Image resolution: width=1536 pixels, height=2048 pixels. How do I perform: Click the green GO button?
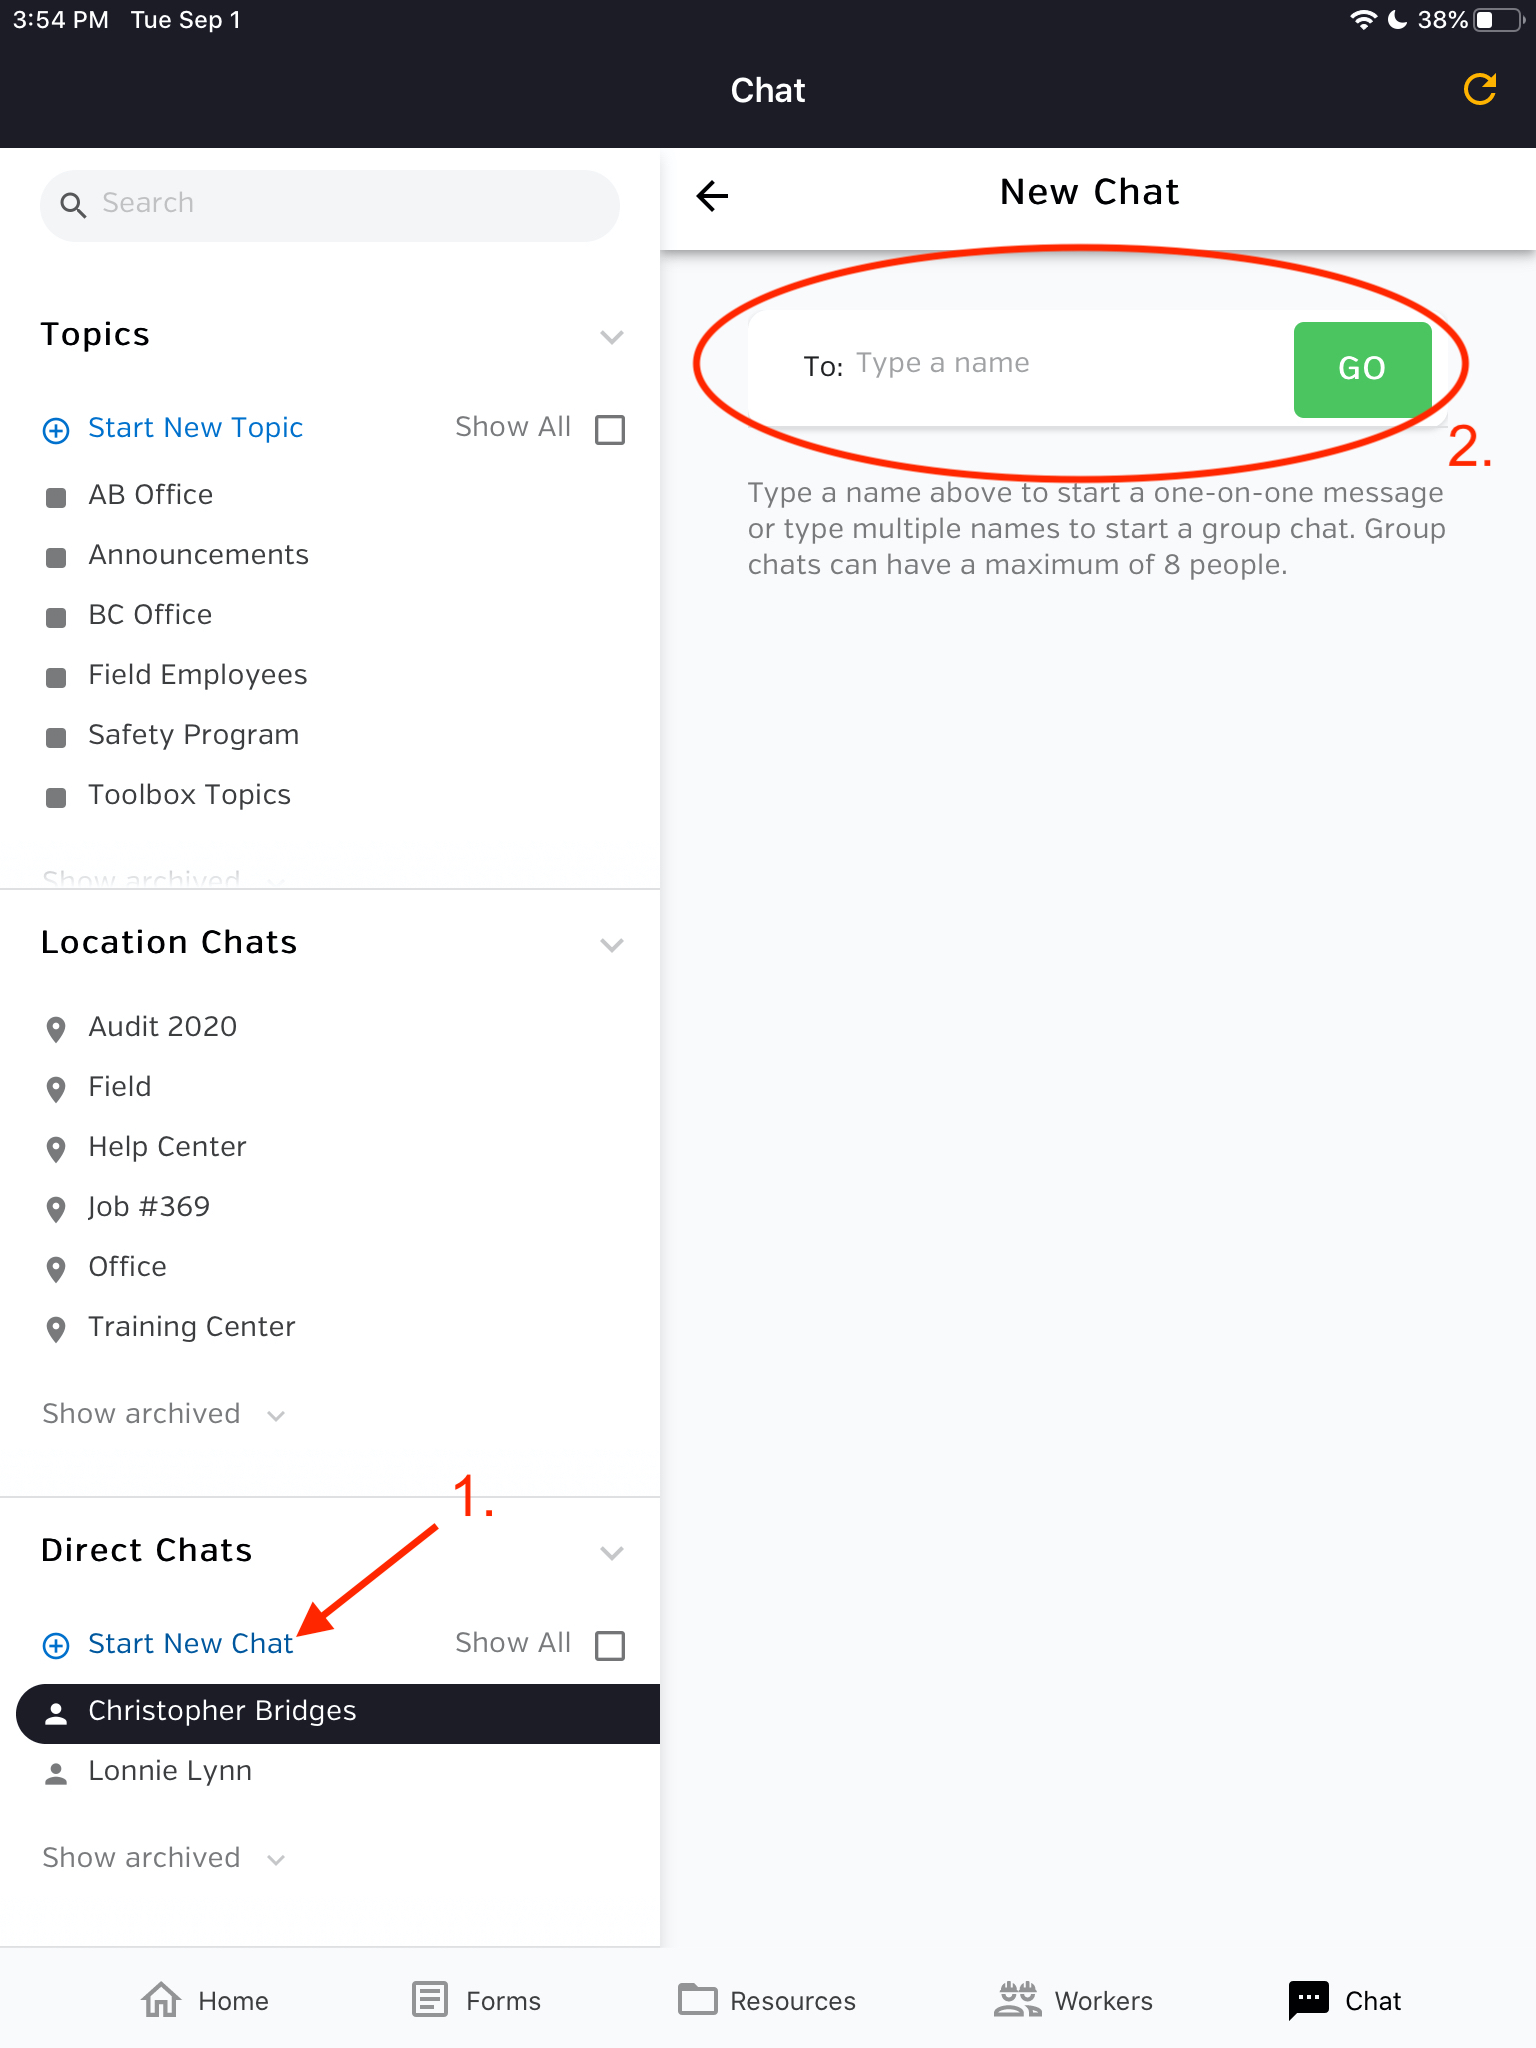(x=1362, y=369)
